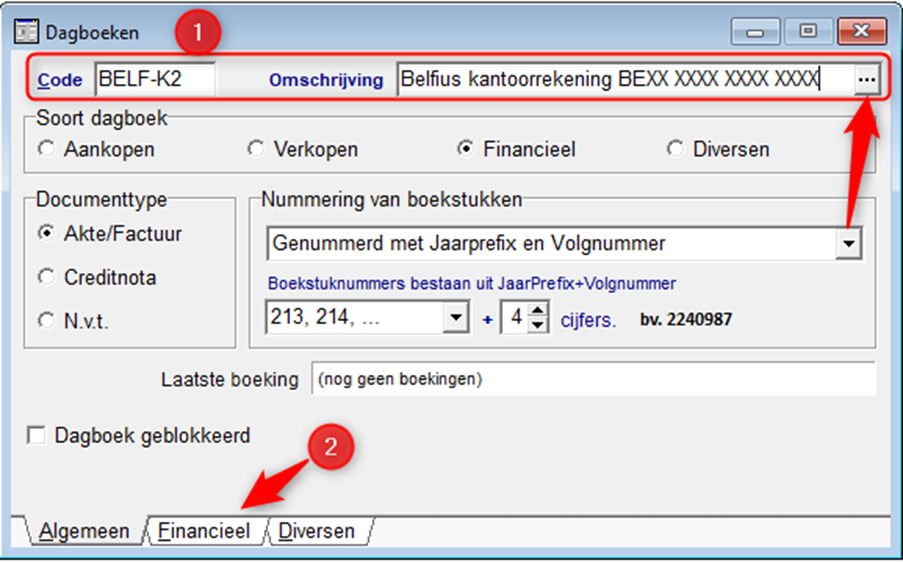Viewport: 903px width, 563px height.
Task: Click the Dagboeken window title icon
Action: [x=26, y=32]
